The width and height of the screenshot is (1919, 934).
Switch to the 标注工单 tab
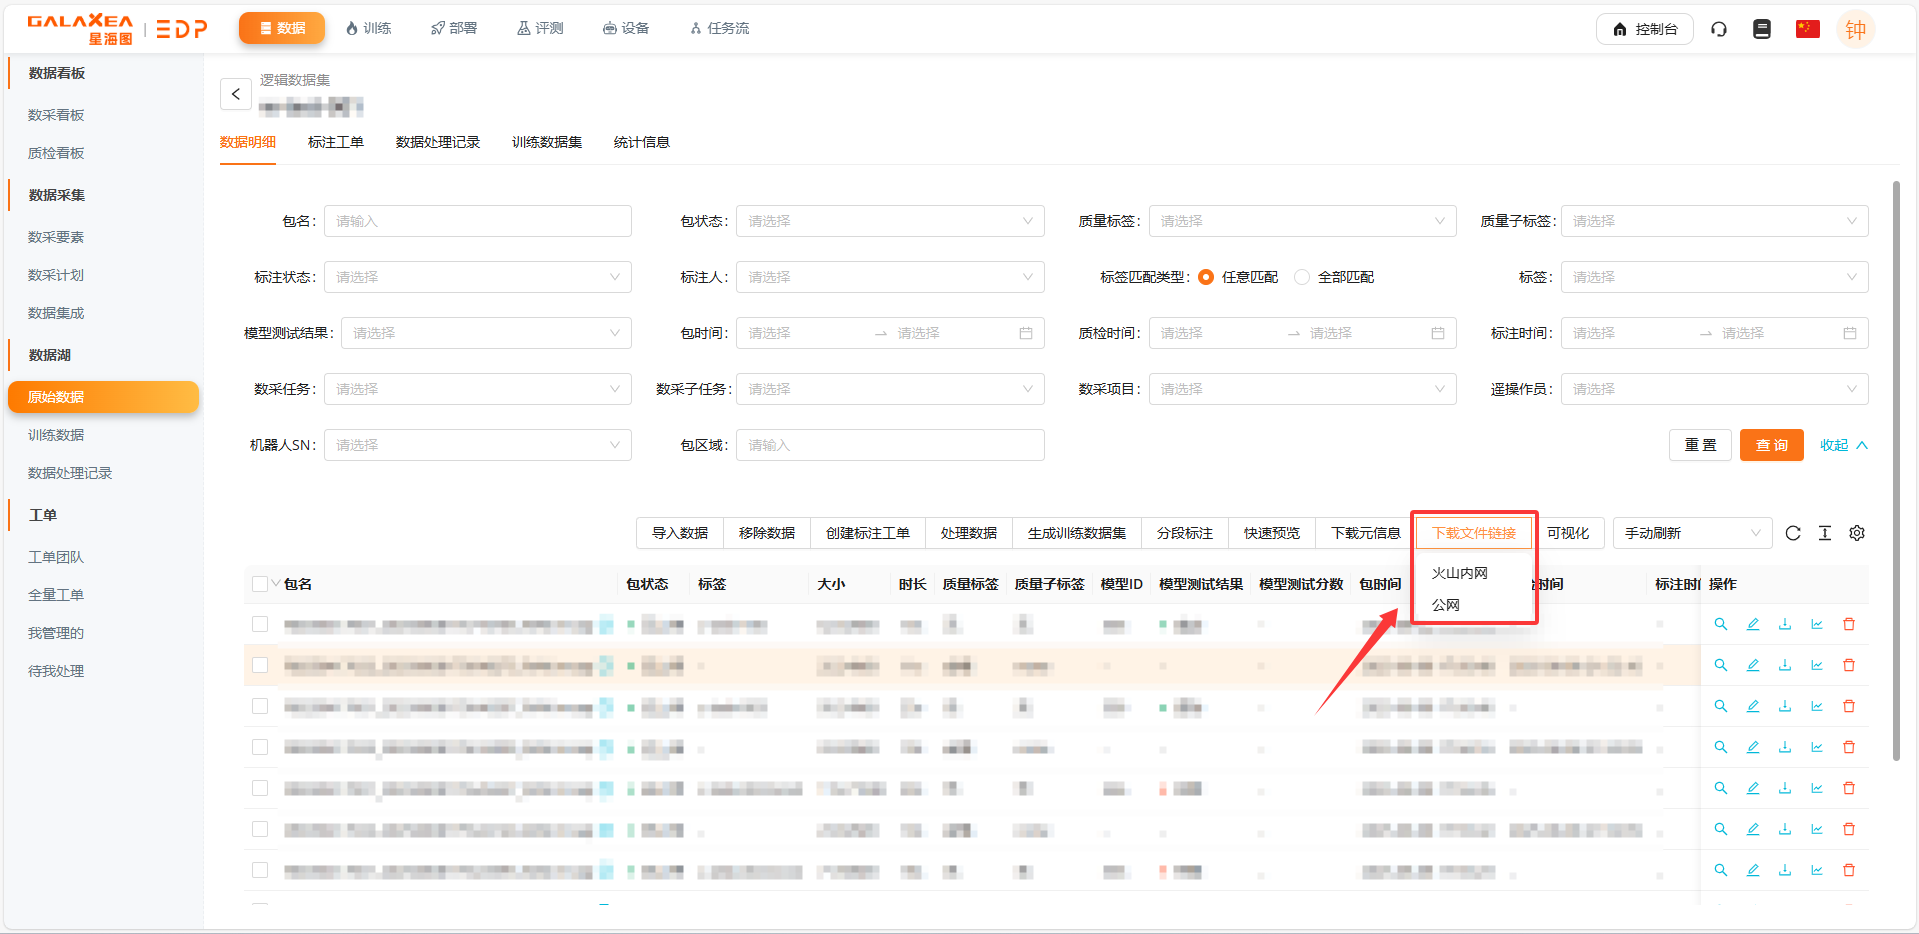(x=335, y=142)
